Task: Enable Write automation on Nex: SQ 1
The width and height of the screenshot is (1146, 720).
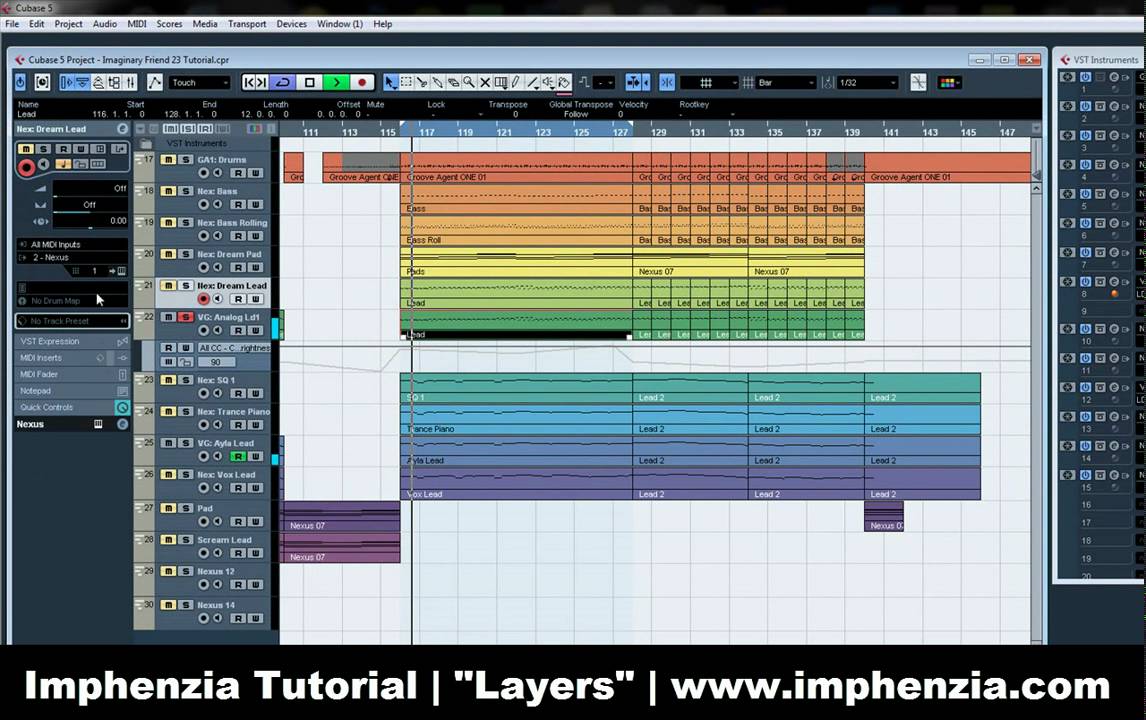Action: click(x=255, y=393)
